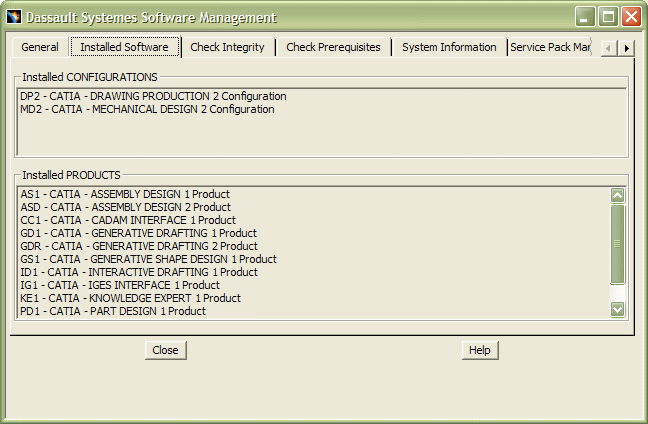The image size is (648, 424).
Task: Open the General tab
Action: (40, 47)
